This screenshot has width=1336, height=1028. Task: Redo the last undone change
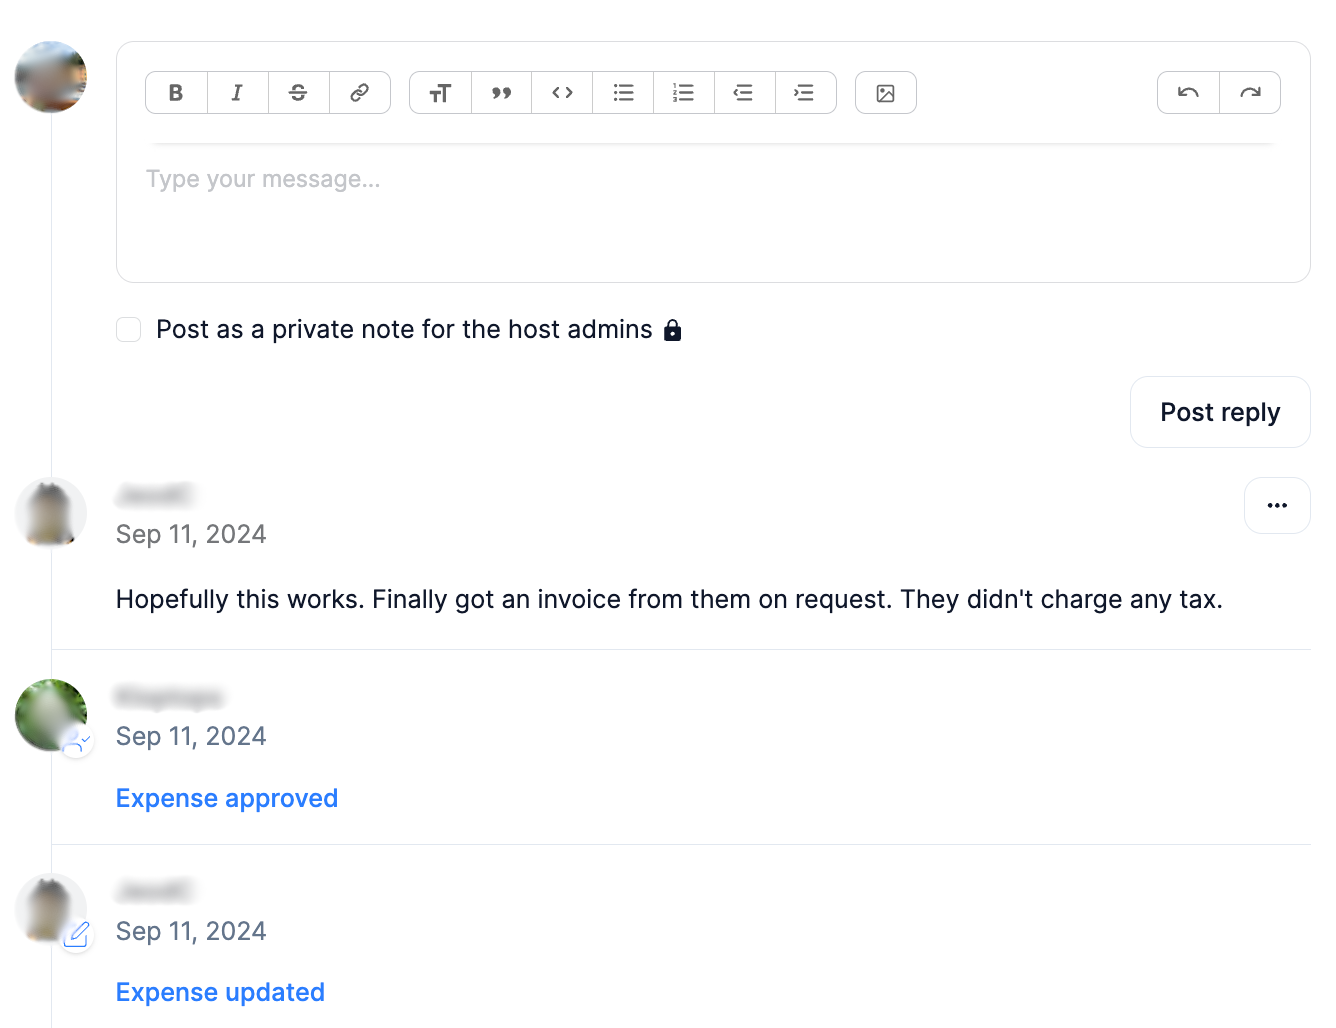point(1250,93)
